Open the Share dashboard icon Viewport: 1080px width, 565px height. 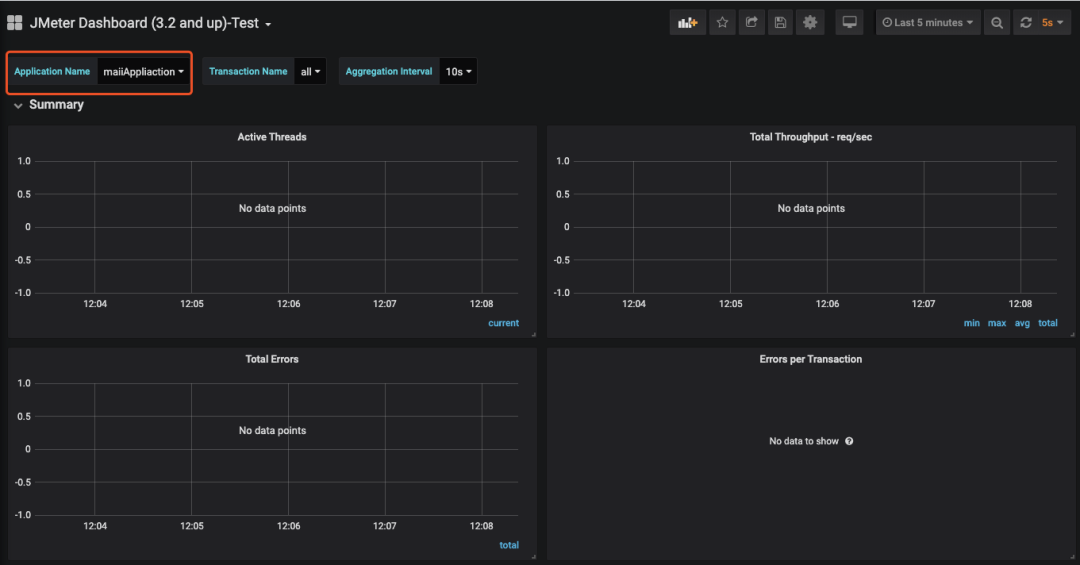[751, 23]
